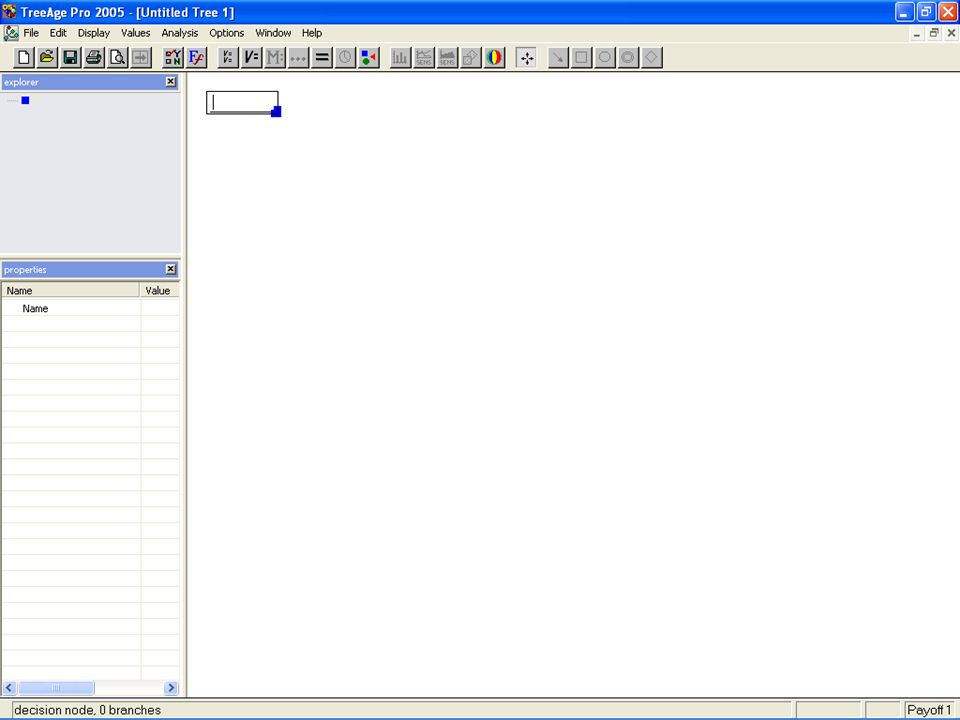
Task: Click the properties horizontal scrollbar thumb
Action: click(56, 688)
